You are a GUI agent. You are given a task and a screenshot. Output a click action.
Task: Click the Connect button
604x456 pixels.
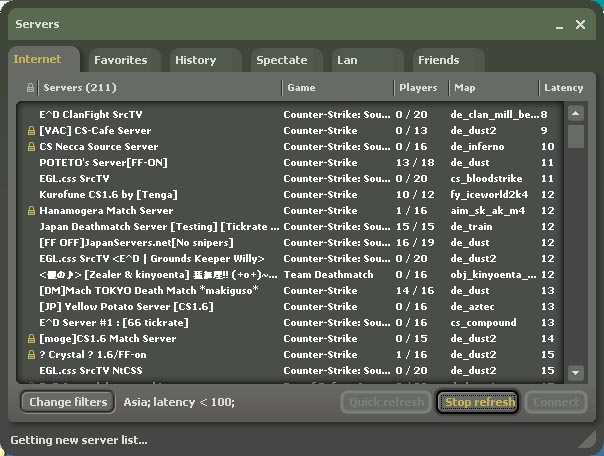click(x=556, y=402)
